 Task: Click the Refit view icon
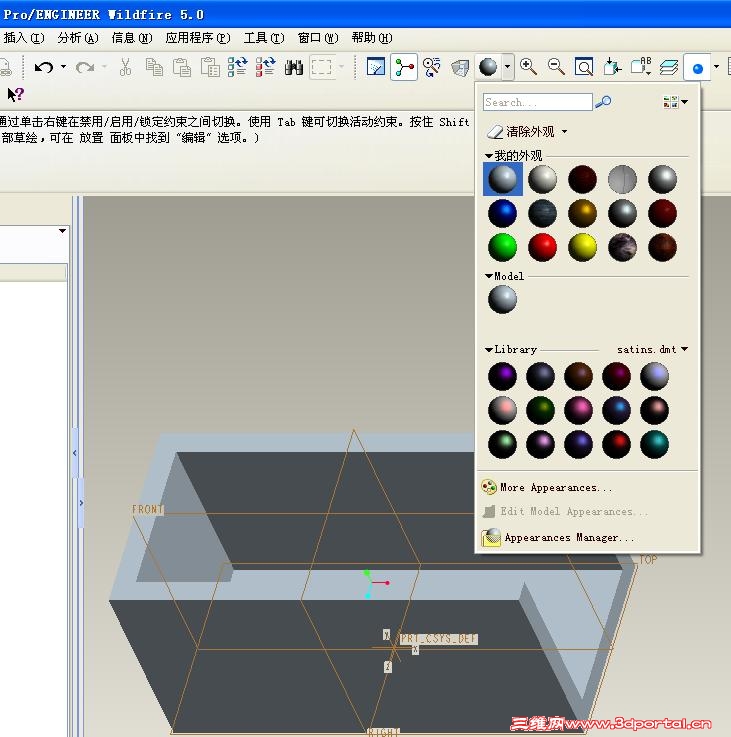pos(584,67)
